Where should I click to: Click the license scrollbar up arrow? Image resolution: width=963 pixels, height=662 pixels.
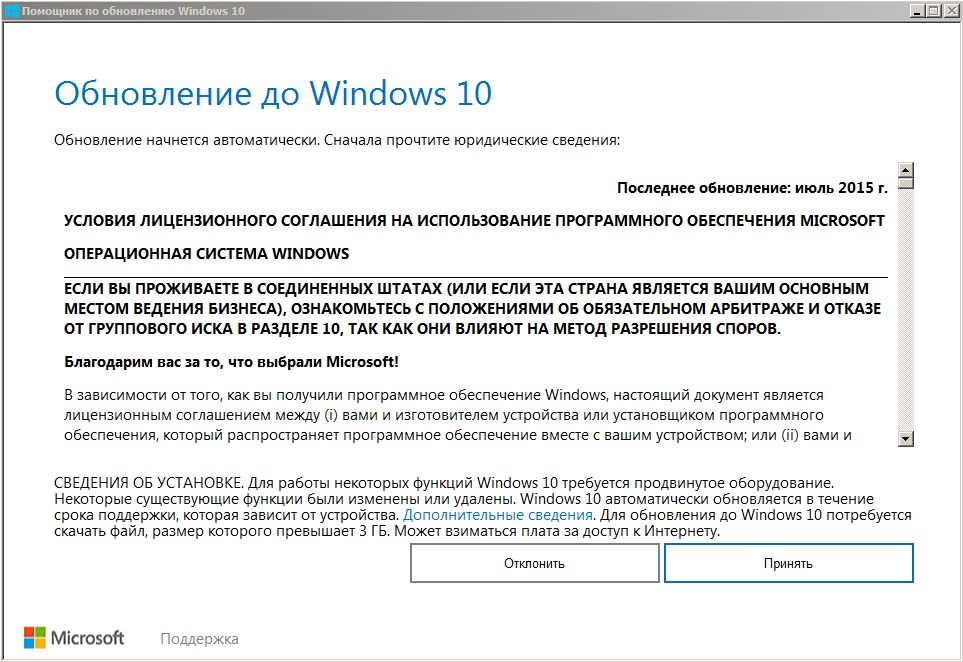[x=905, y=169]
